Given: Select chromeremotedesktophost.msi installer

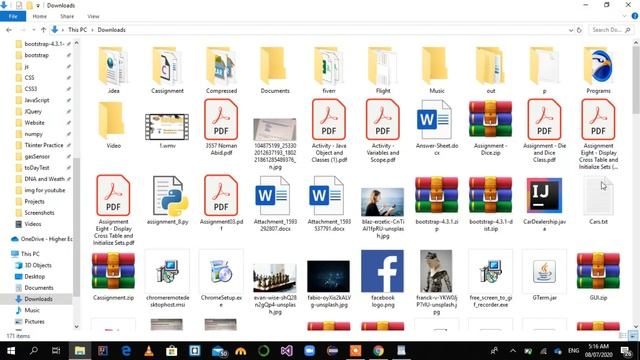Looking at the screenshot, I should (x=167, y=280).
